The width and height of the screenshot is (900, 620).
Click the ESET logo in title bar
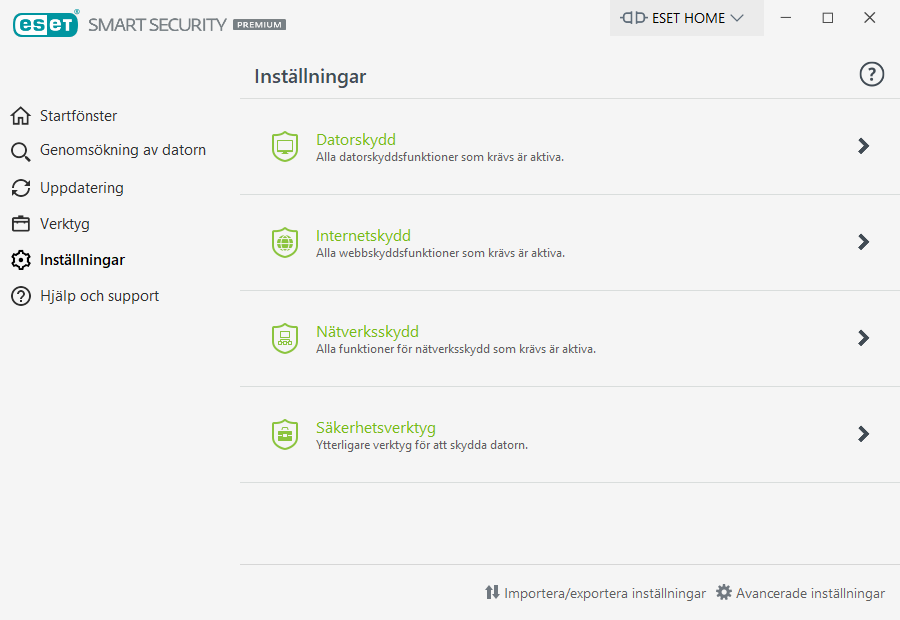[x=46, y=24]
